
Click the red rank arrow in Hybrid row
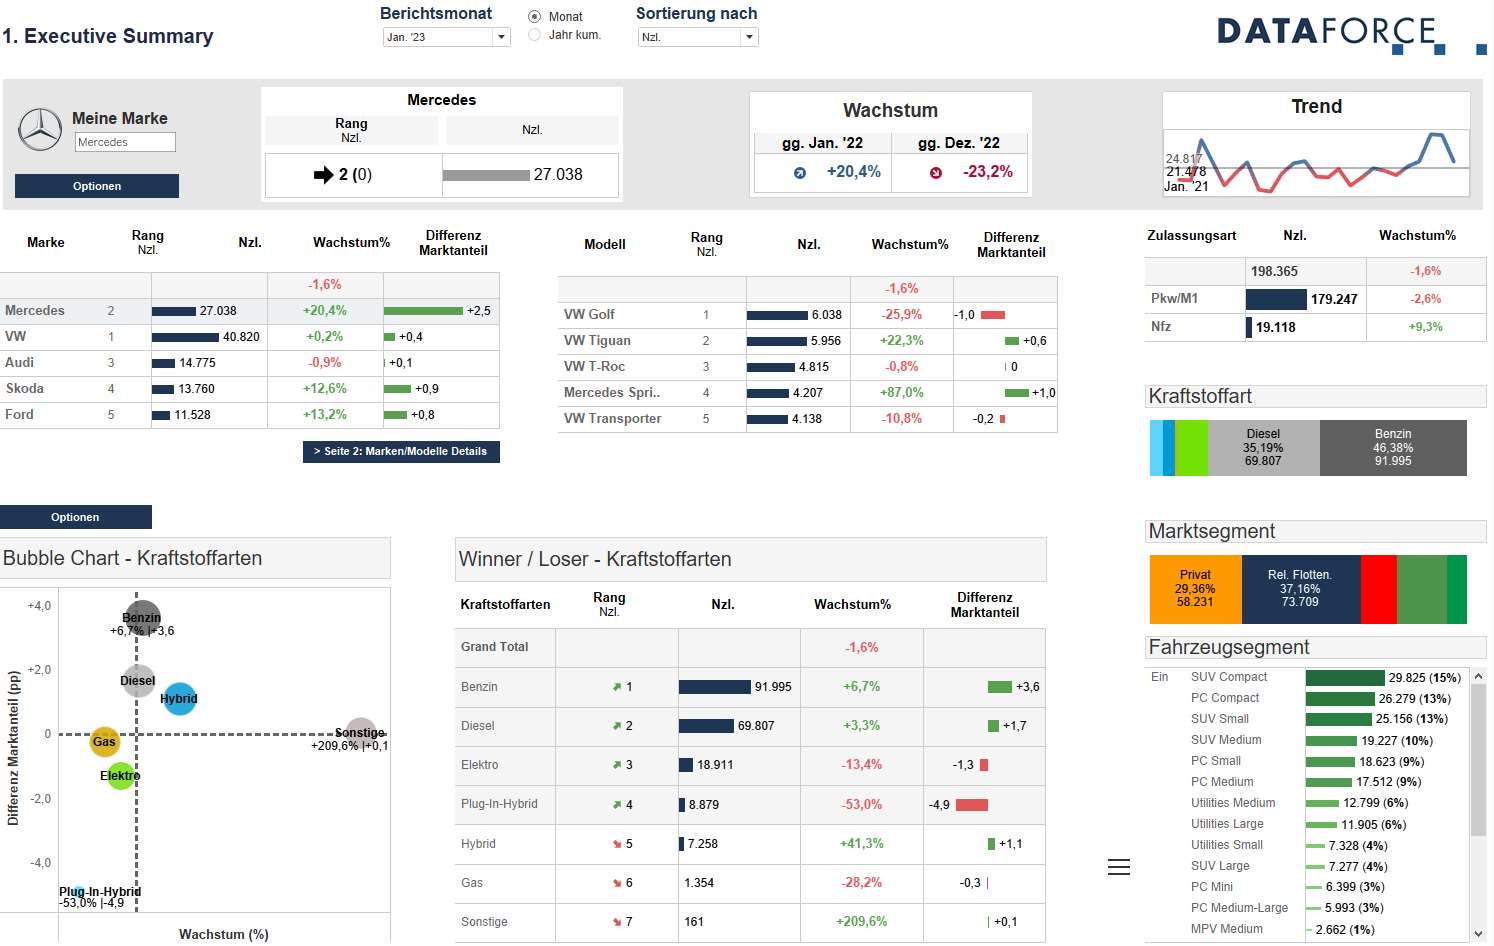click(617, 844)
